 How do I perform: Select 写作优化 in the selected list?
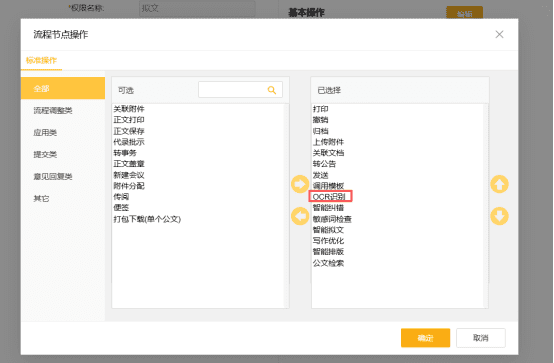(328, 241)
